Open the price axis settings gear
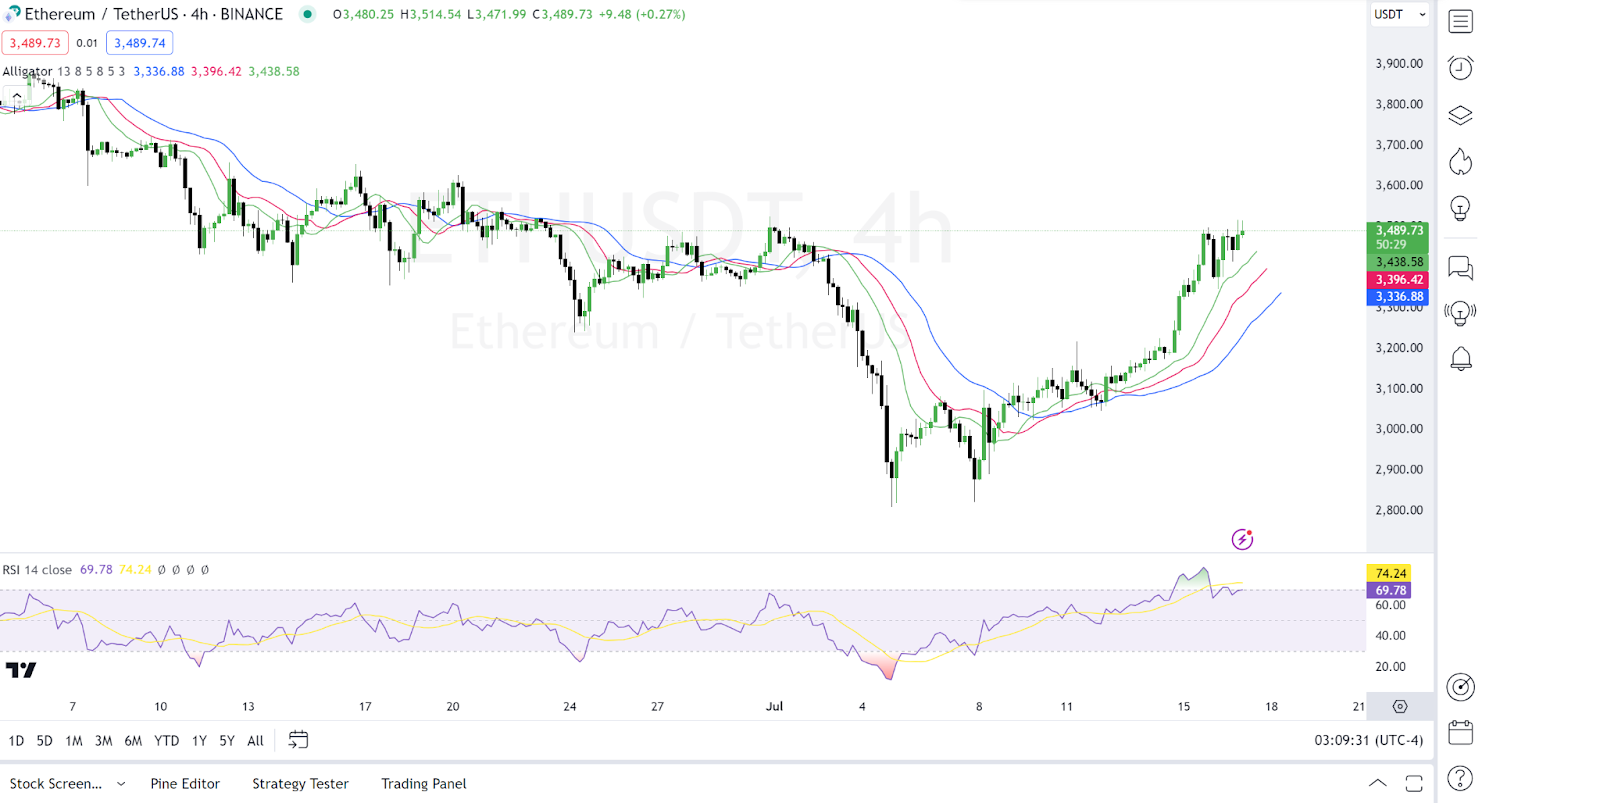1600x803 pixels. 1400,706
